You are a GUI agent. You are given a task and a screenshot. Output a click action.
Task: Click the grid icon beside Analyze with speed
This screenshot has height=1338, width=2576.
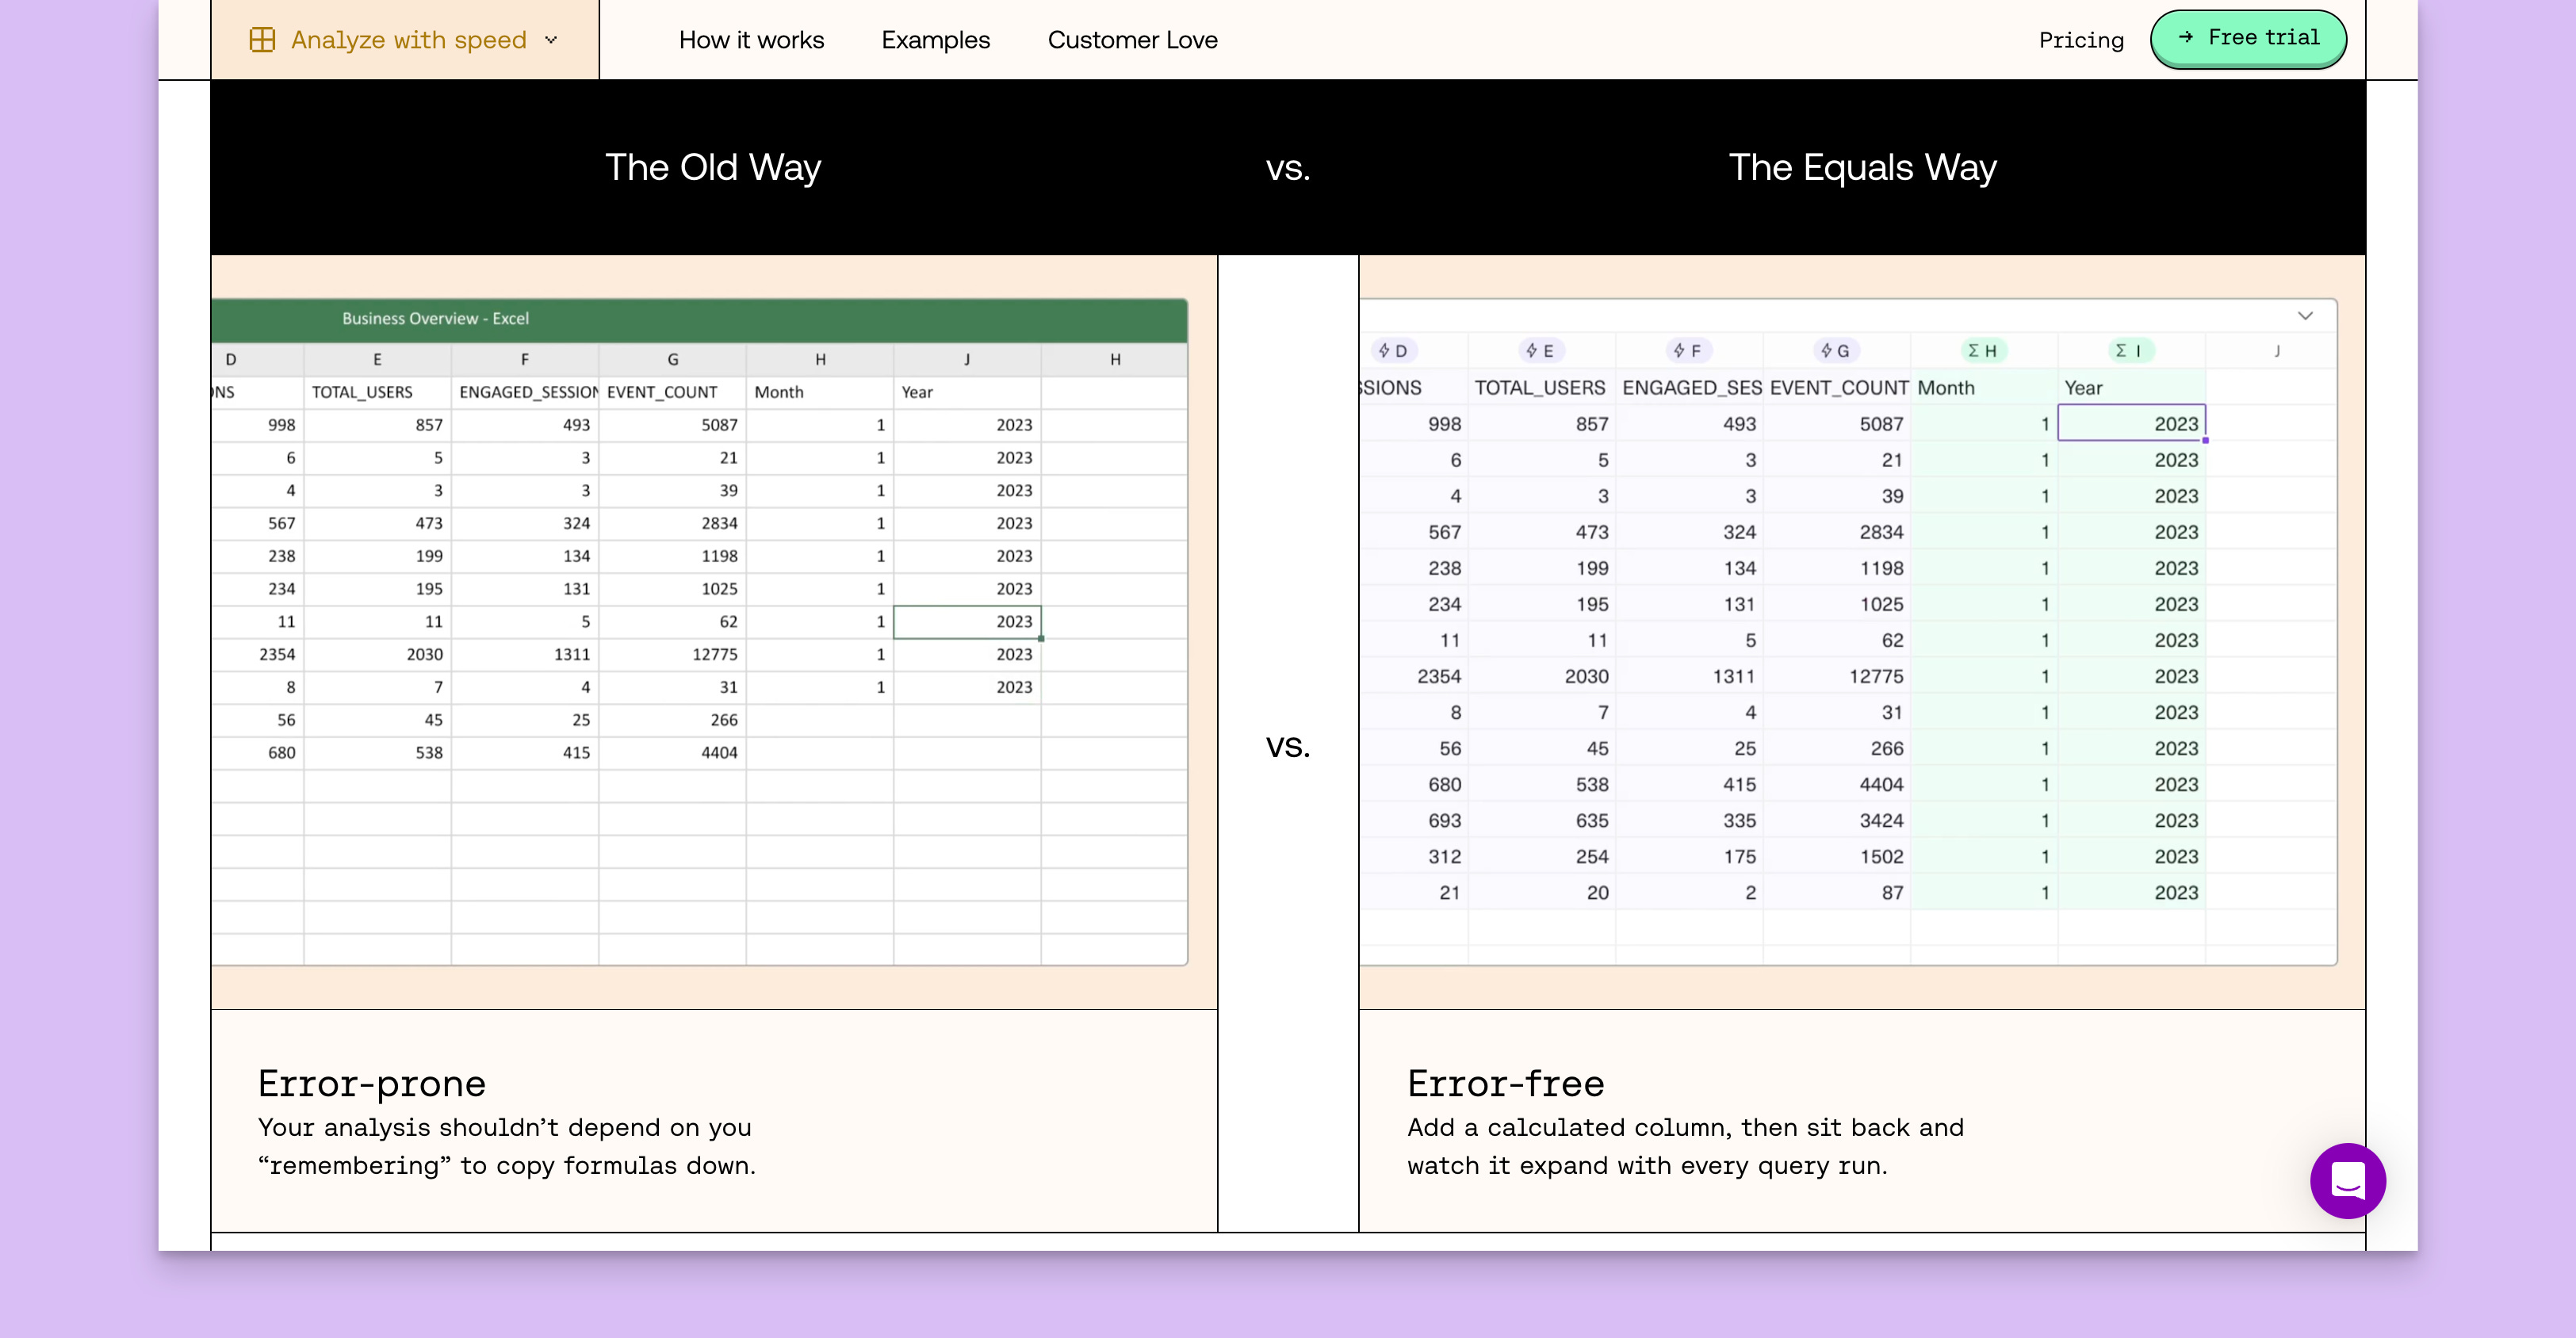click(262, 40)
